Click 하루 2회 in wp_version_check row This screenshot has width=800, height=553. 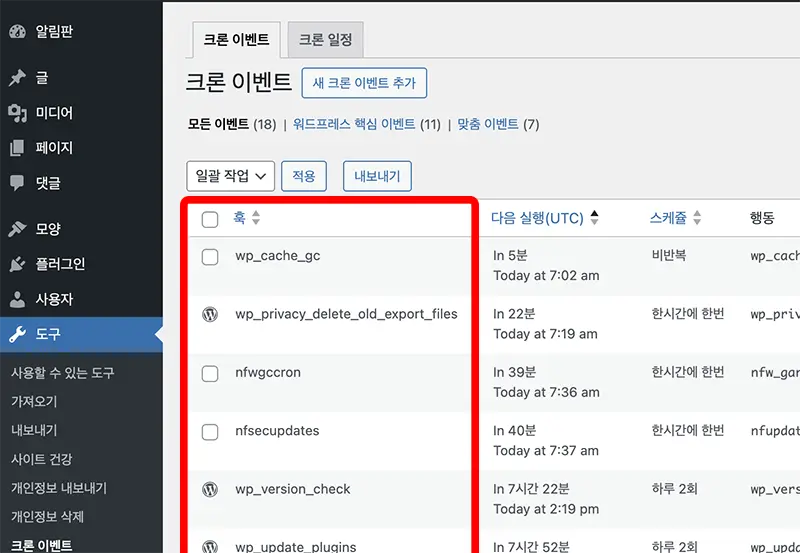(674, 489)
